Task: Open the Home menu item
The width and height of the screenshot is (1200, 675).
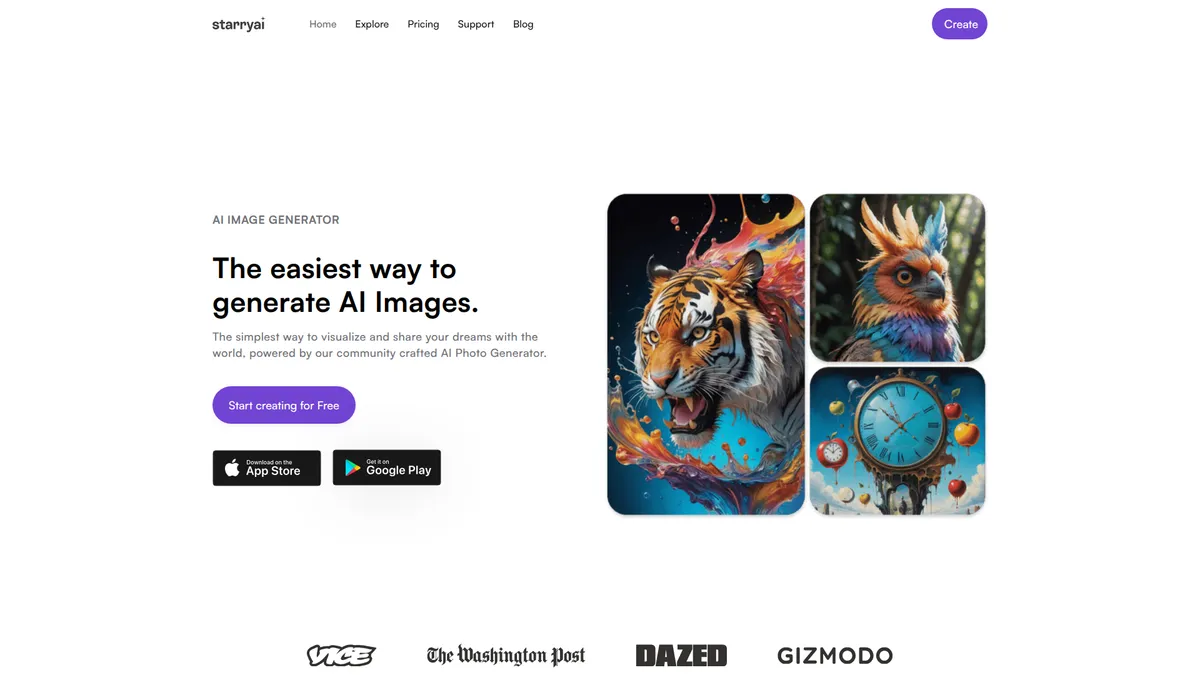Action: tap(323, 24)
